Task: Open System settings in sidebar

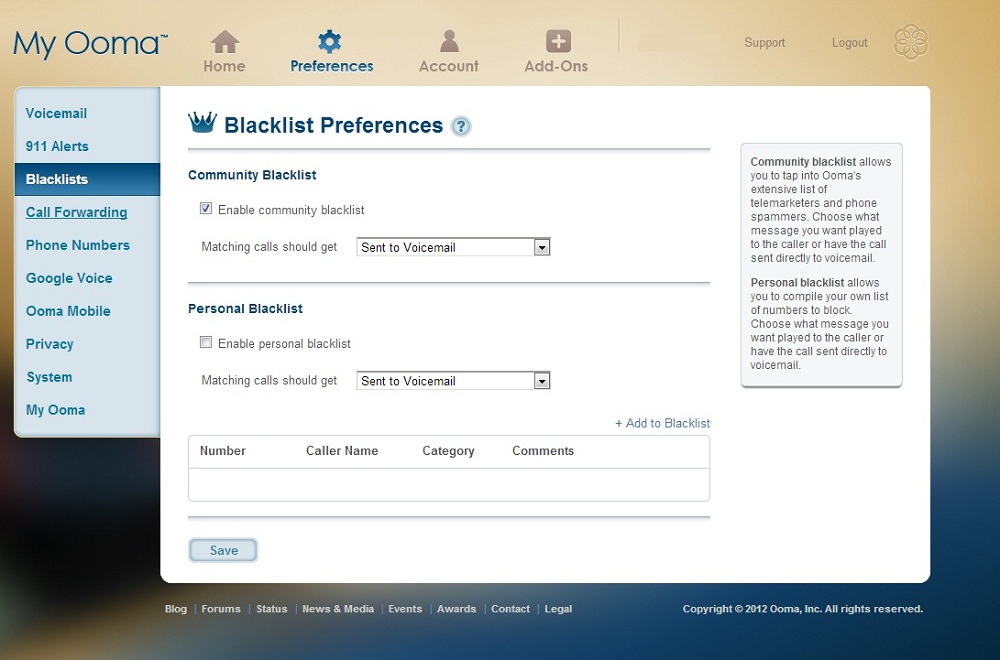Action: click(x=49, y=378)
